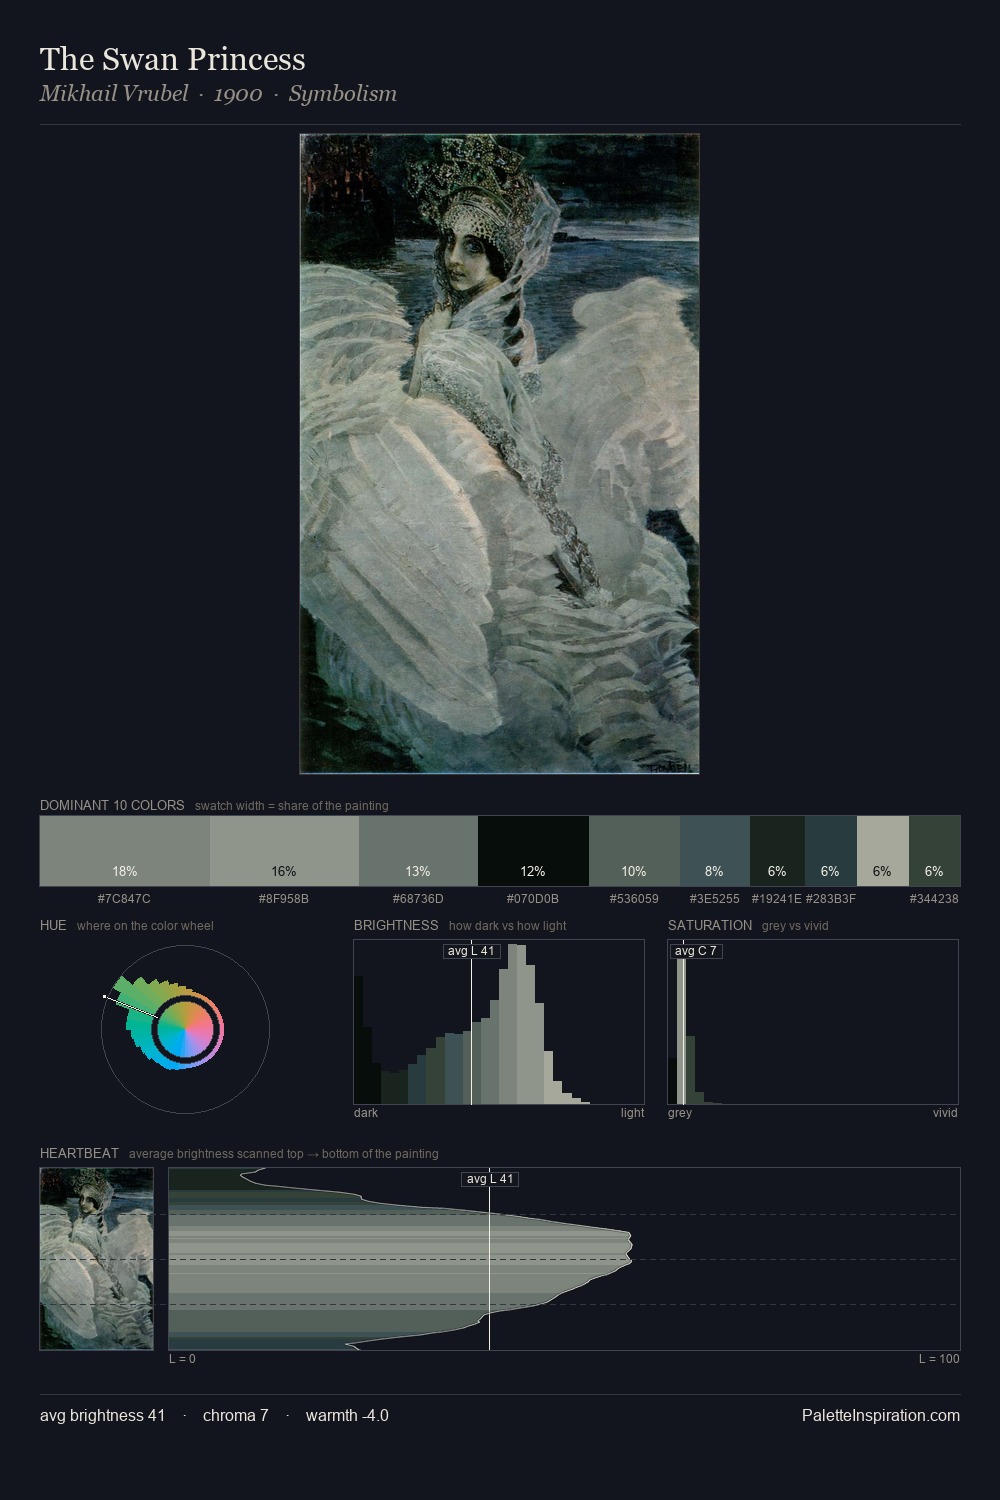
Task: Click the 'avg L 41' label in Heartbeat
Action: (490, 1179)
